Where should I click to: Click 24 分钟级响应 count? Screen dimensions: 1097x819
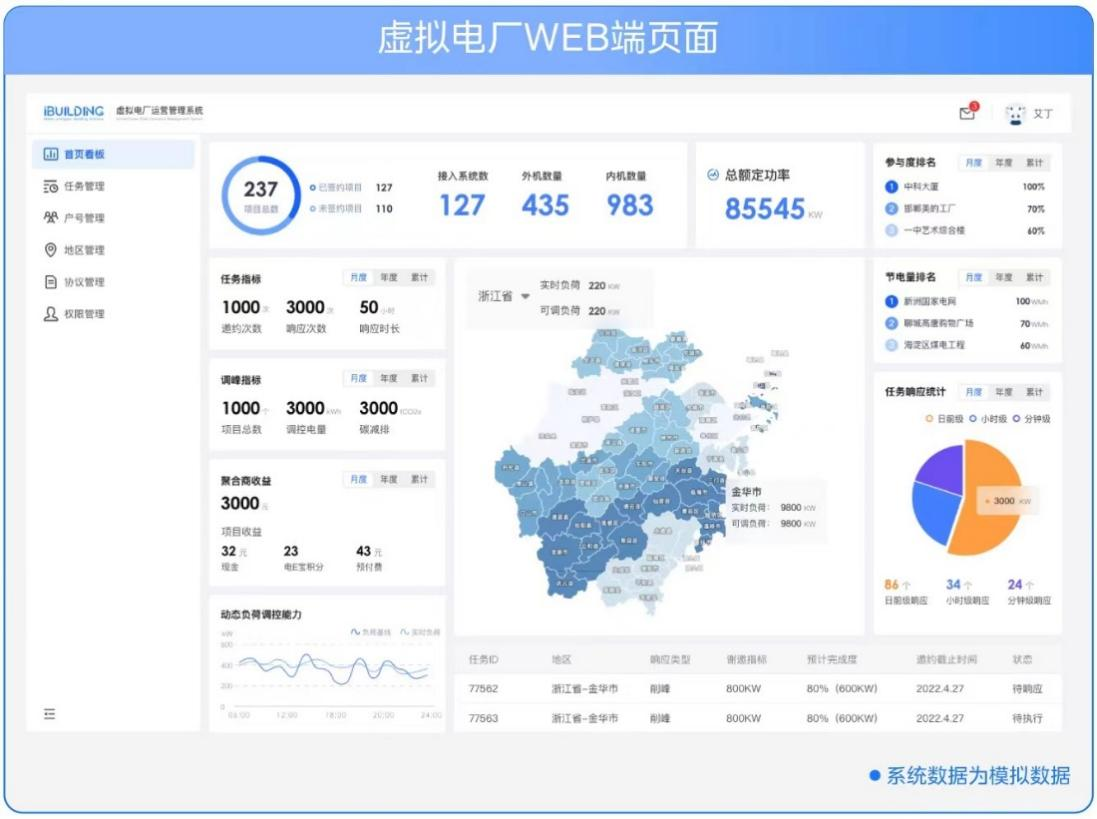coord(1014,584)
